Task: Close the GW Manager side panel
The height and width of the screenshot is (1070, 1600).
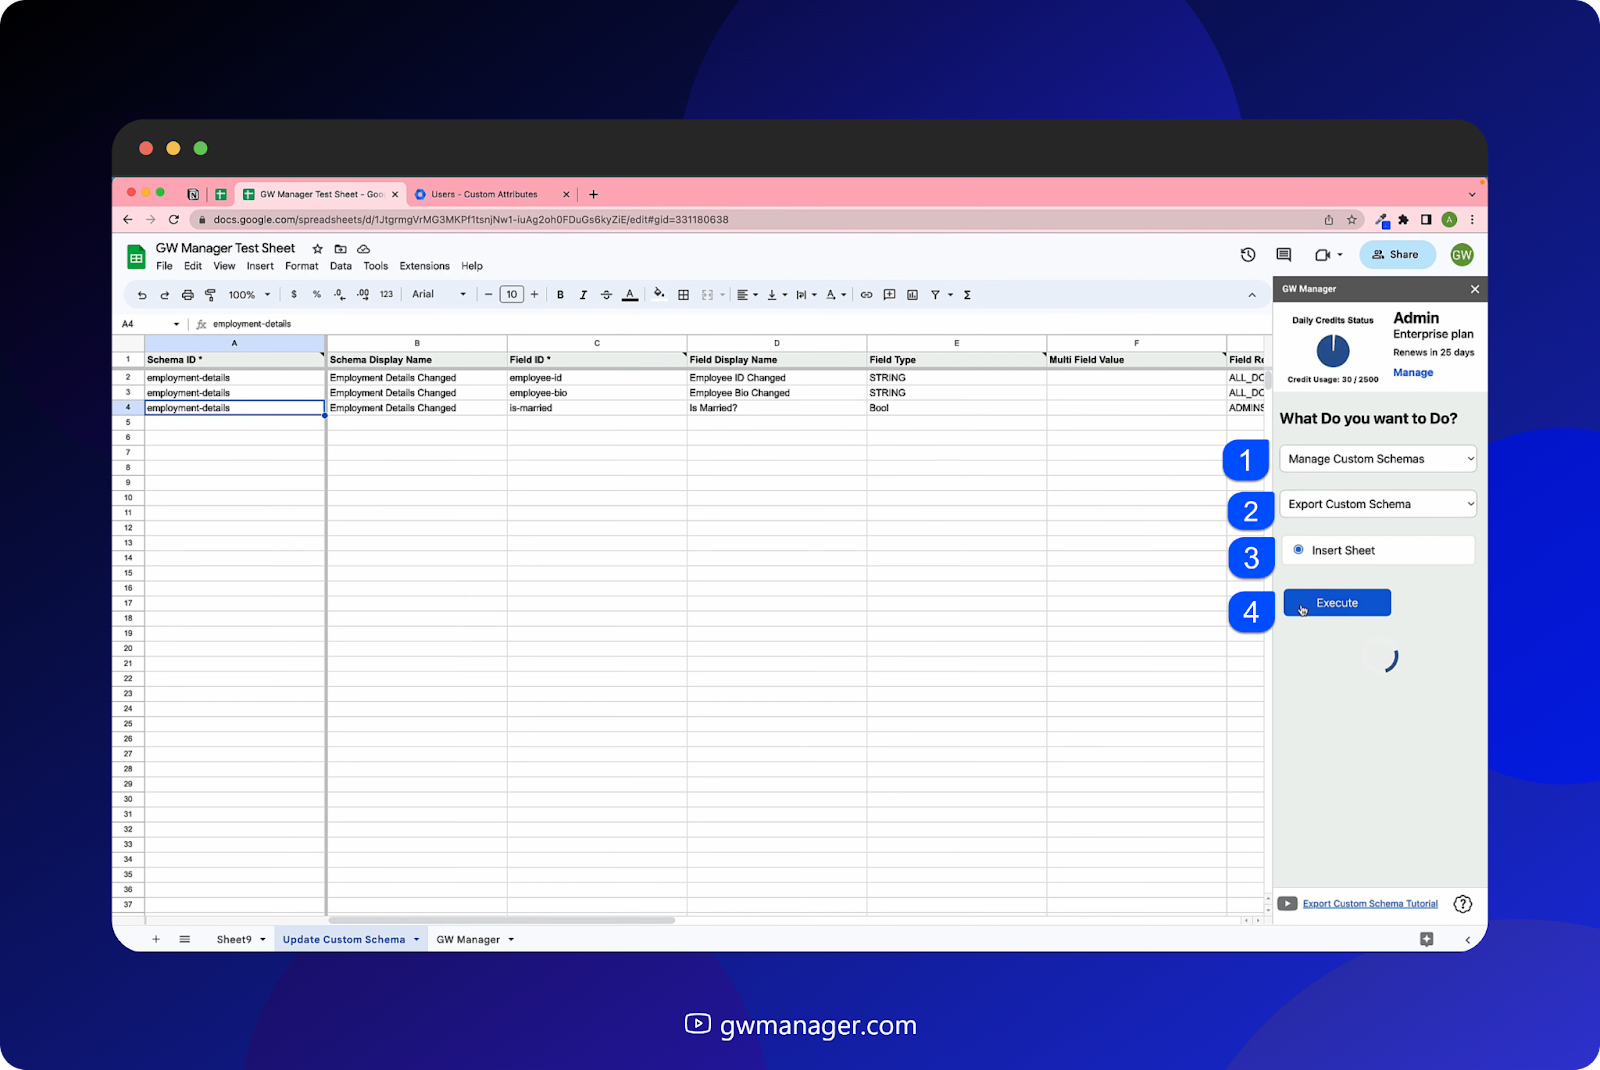Action: tap(1475, 289)
